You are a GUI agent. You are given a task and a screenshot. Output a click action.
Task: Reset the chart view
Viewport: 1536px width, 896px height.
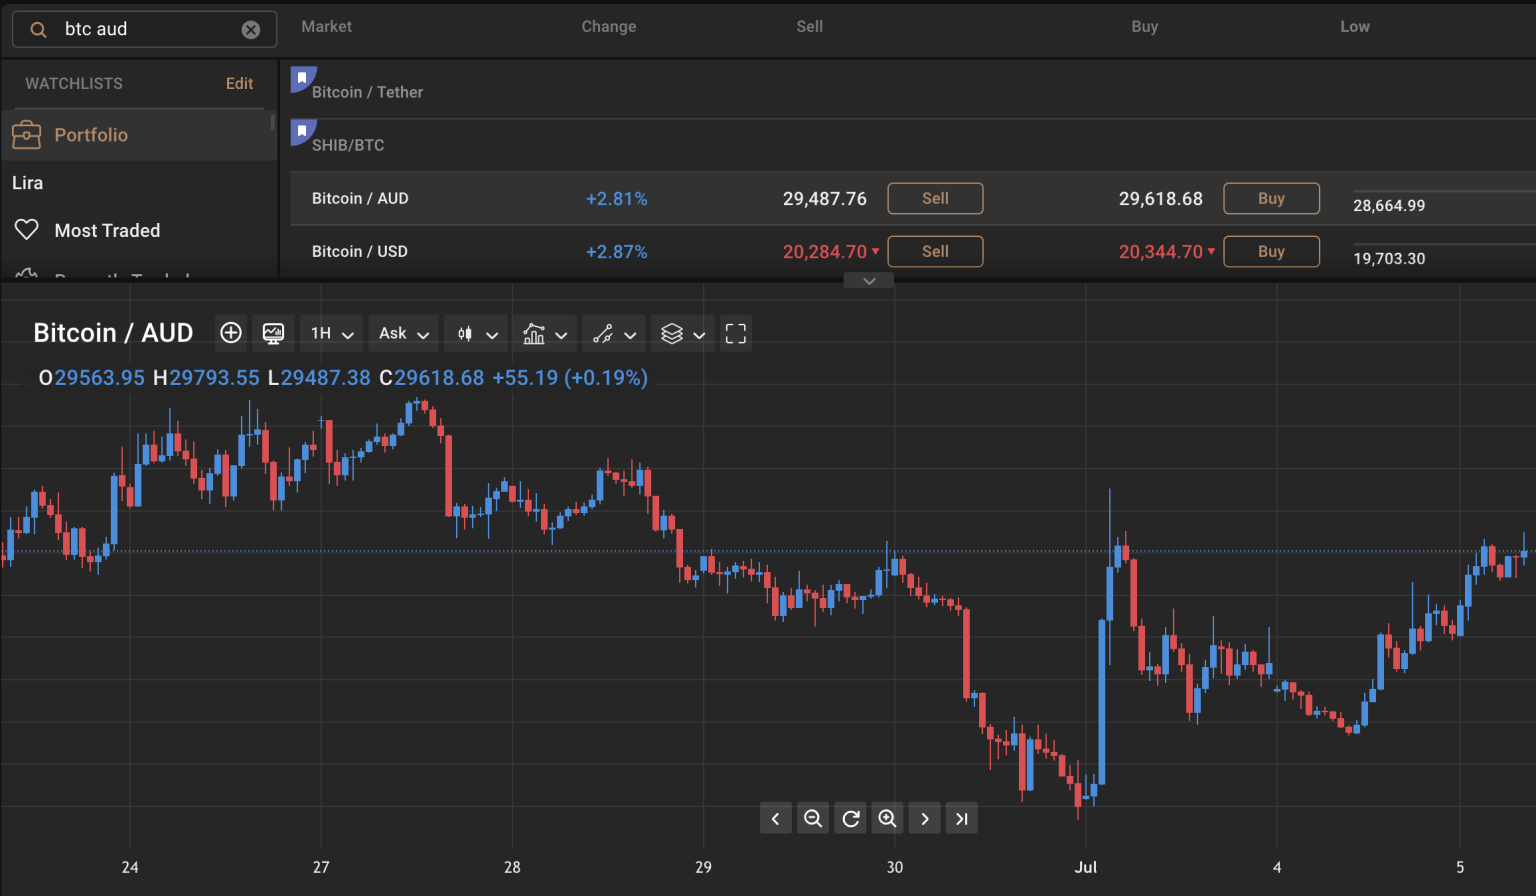851,819
